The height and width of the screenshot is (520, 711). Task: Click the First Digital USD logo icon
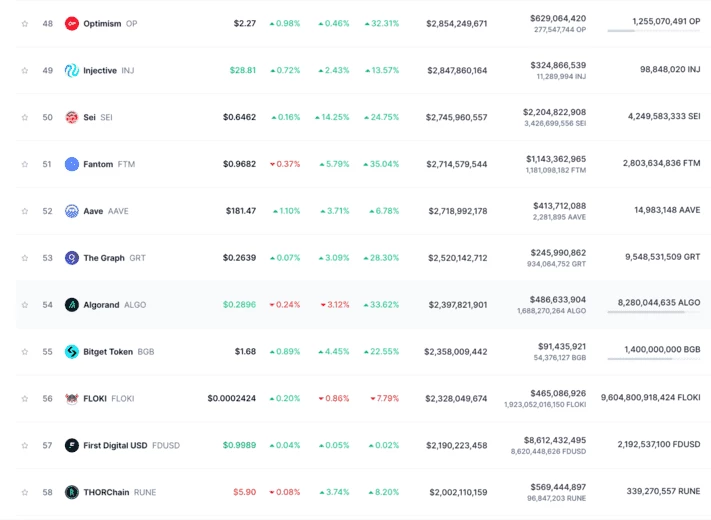[72, 446]
